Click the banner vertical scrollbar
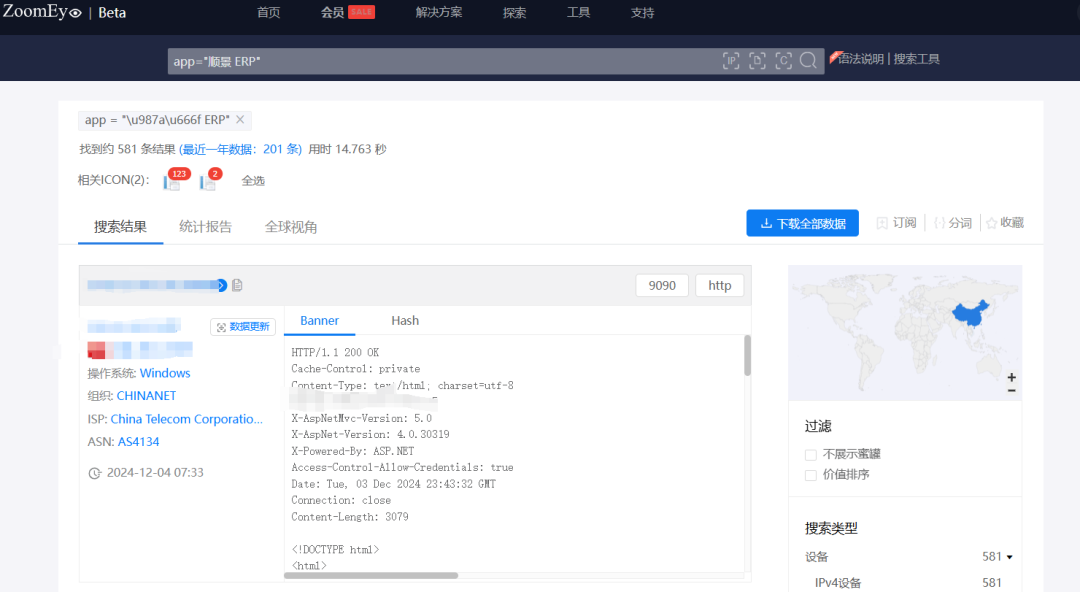The image size is (1080, 592). pyautogui.click(x=747, y=355)
